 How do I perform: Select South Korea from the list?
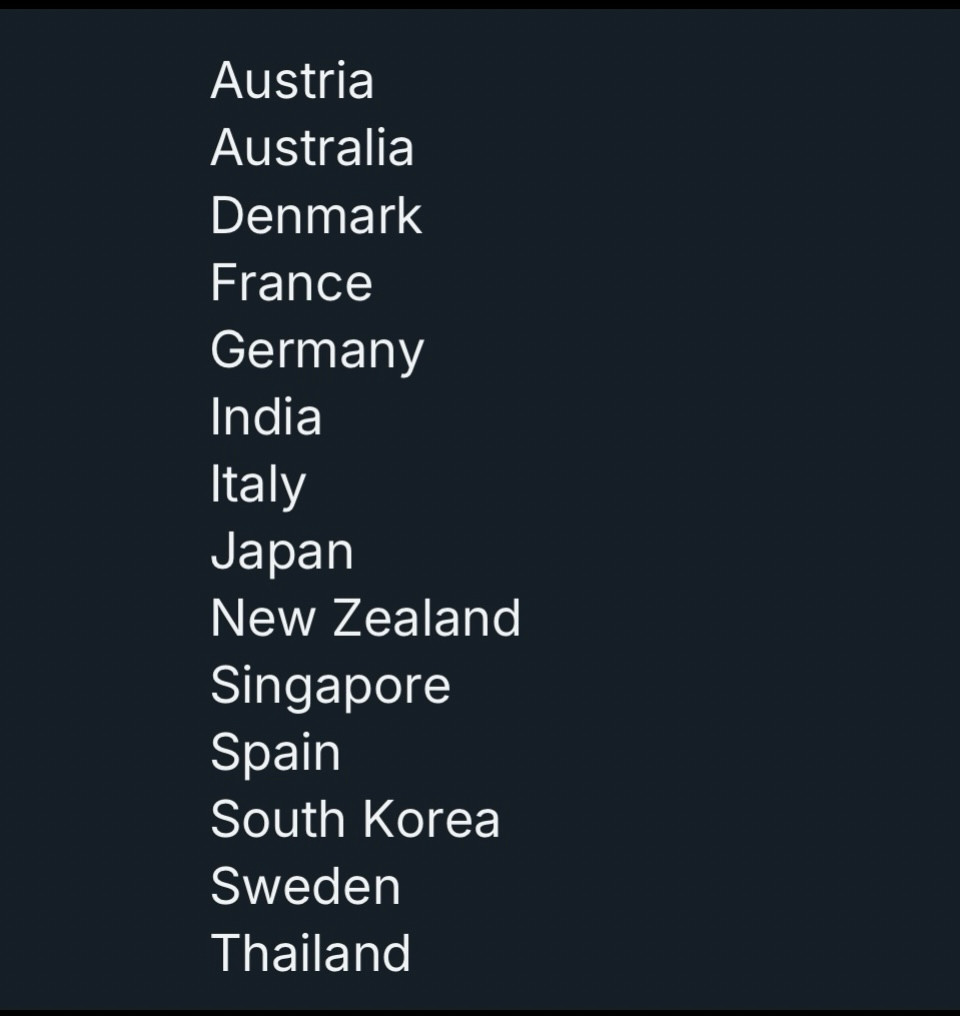[356, 819]
